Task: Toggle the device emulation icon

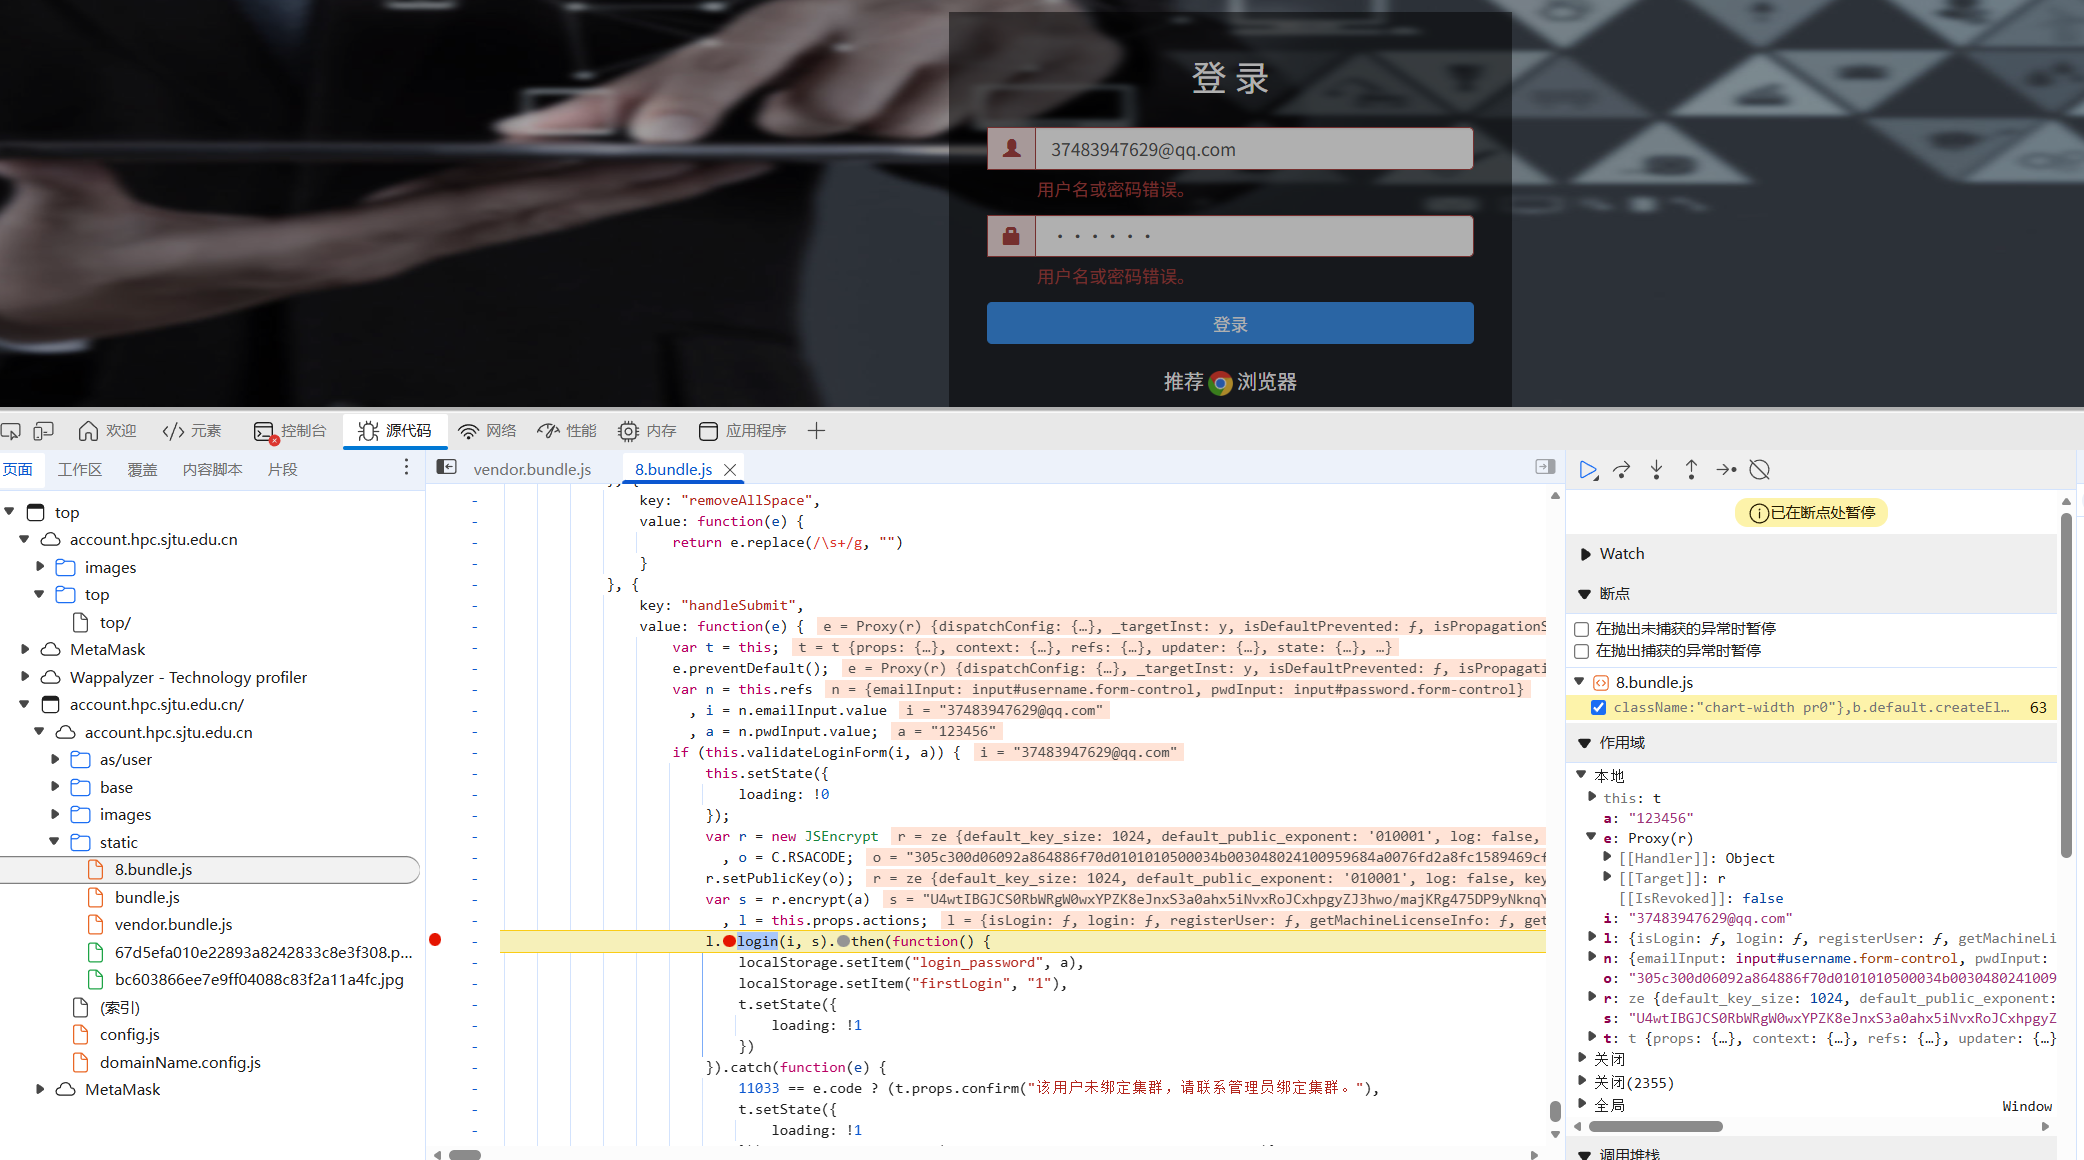Action: pos(43,431)
